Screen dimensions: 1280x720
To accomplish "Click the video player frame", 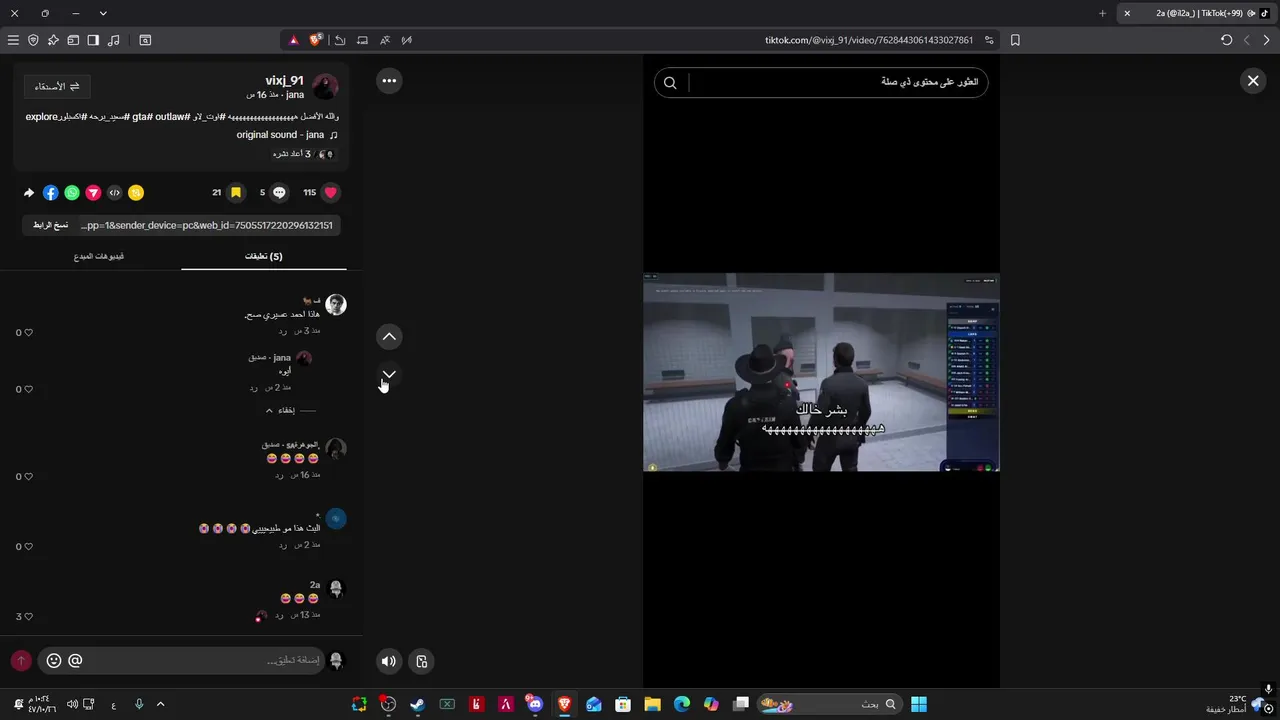I will coord(821,372).
